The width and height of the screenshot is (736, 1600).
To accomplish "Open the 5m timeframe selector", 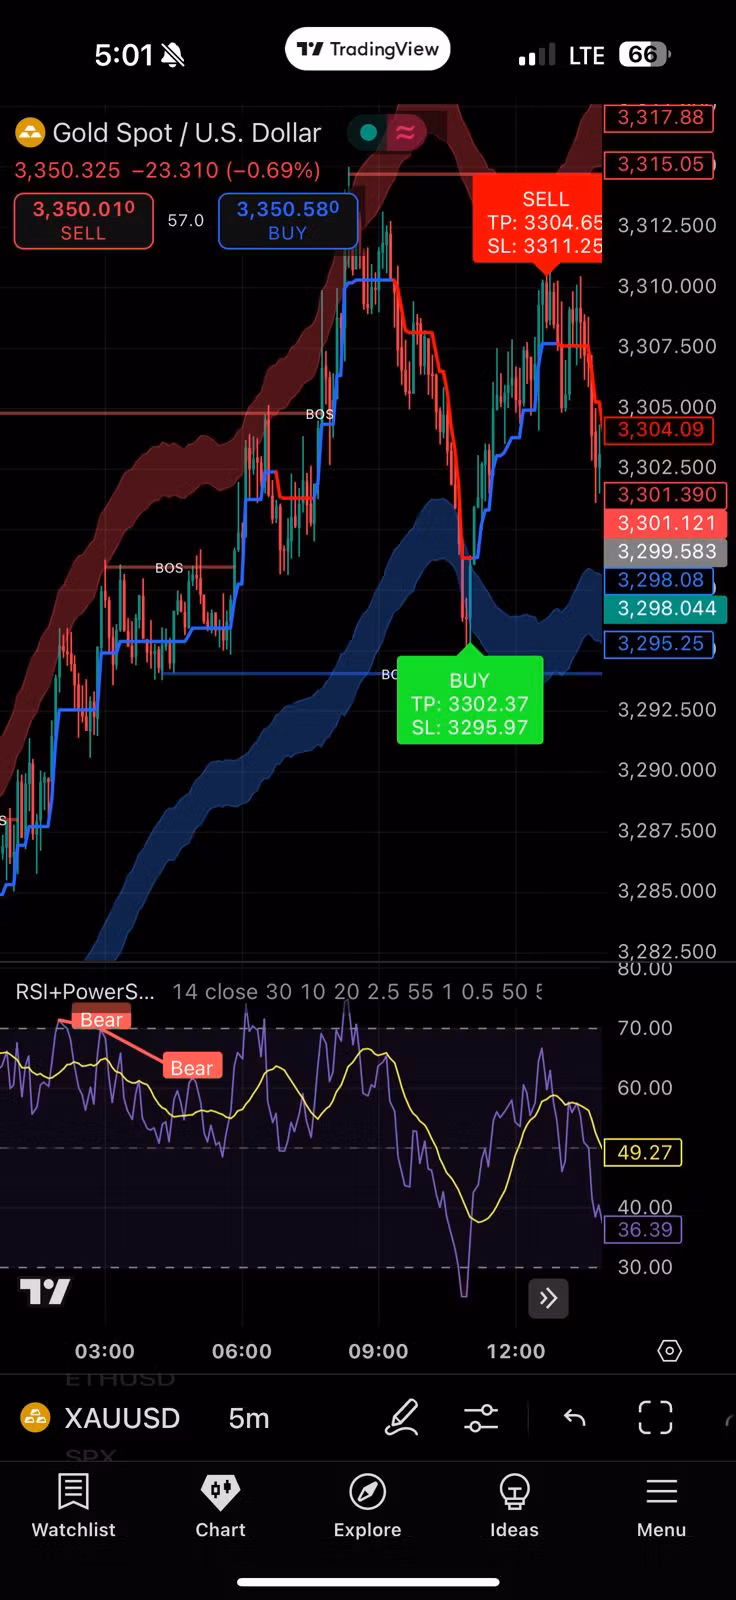I will click(x=248, y=1418).
